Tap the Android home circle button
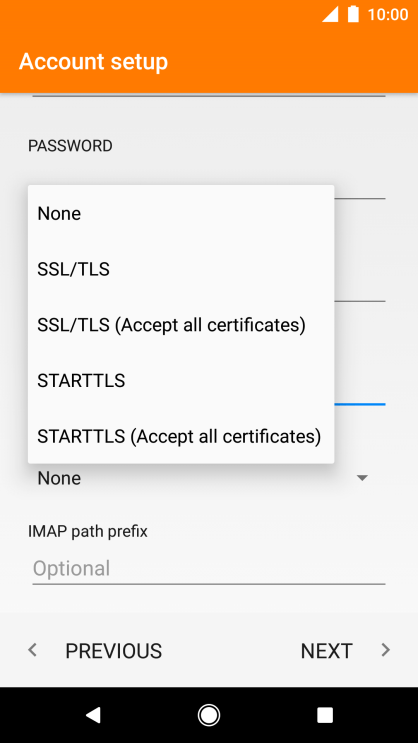The width and height of the screenshot is (418, 743). 209,715
